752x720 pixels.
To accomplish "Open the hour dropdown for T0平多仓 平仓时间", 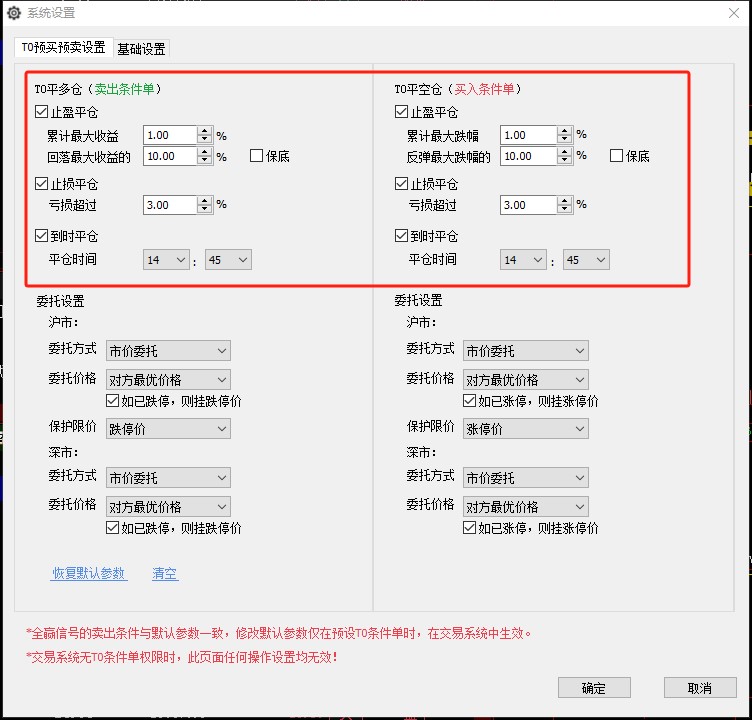I will (167, 260).
